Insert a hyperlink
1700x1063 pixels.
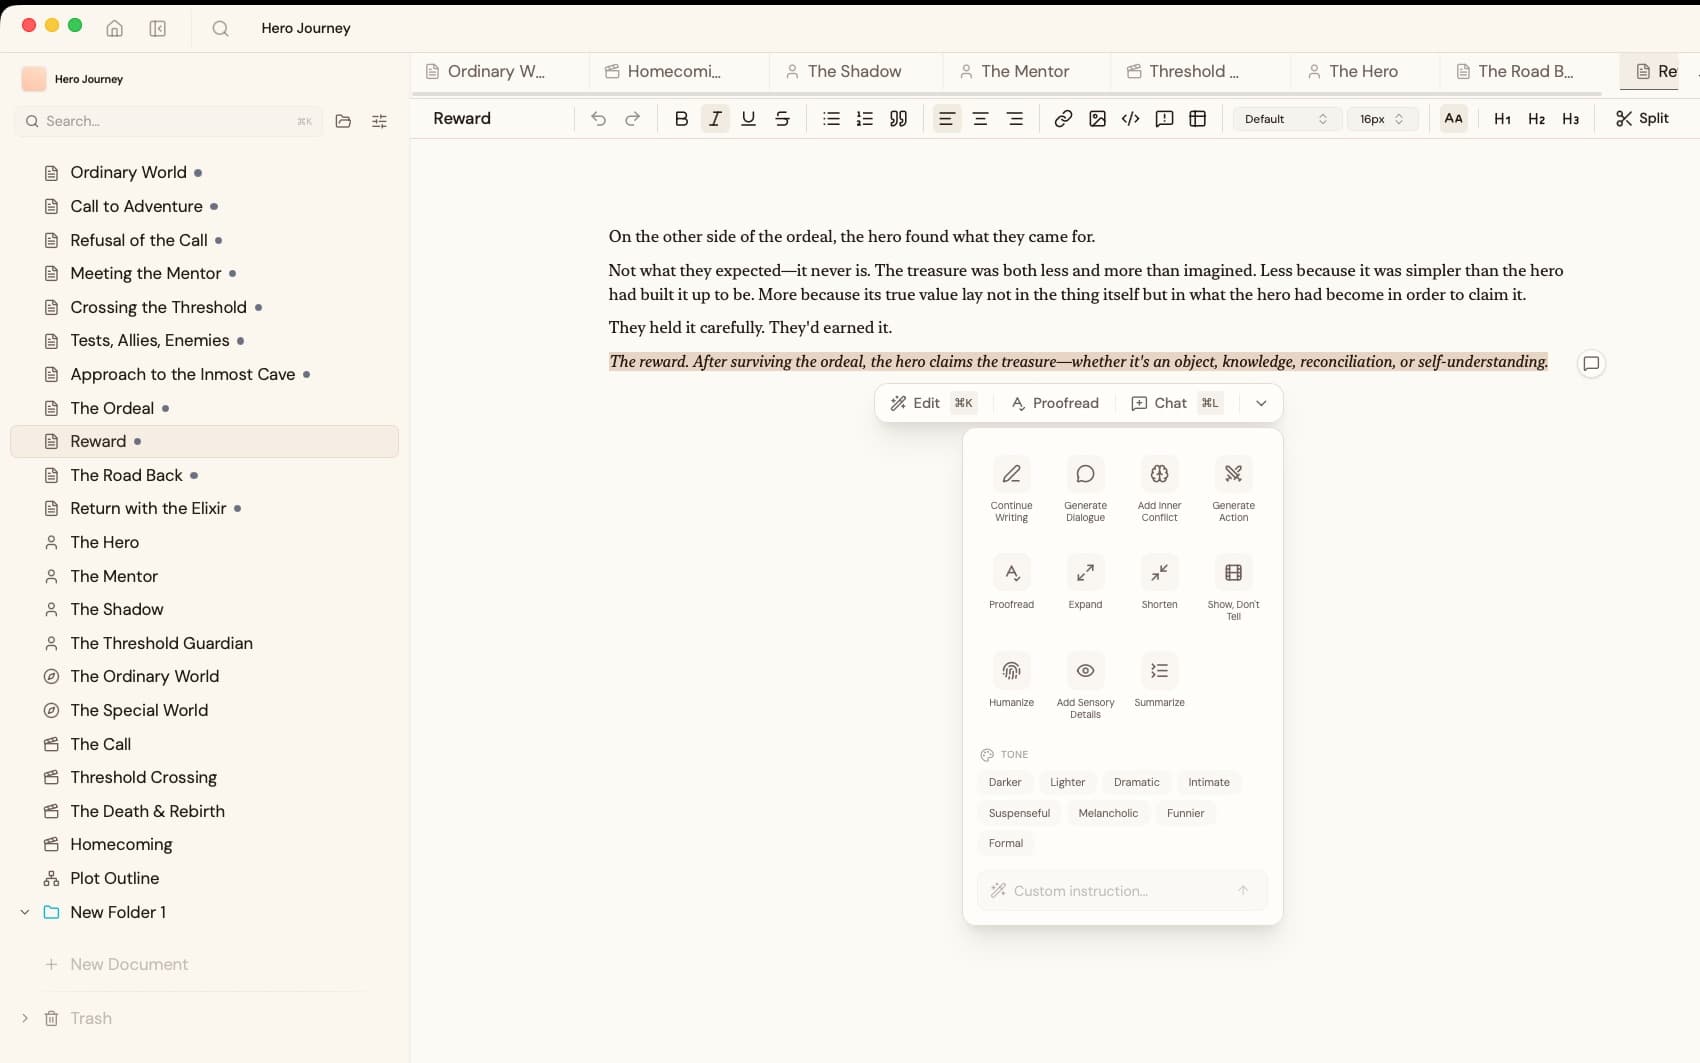pyautogui.click(x=1063, y=118)
